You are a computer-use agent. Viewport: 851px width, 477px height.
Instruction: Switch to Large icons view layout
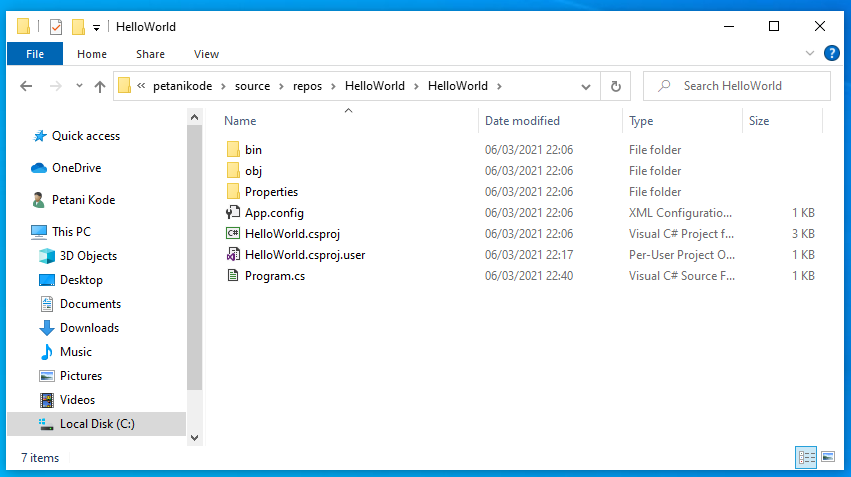(828, 457)
